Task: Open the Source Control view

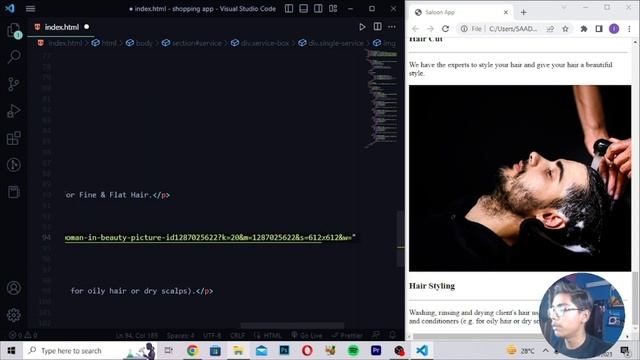Action: [x=13, y=84]
